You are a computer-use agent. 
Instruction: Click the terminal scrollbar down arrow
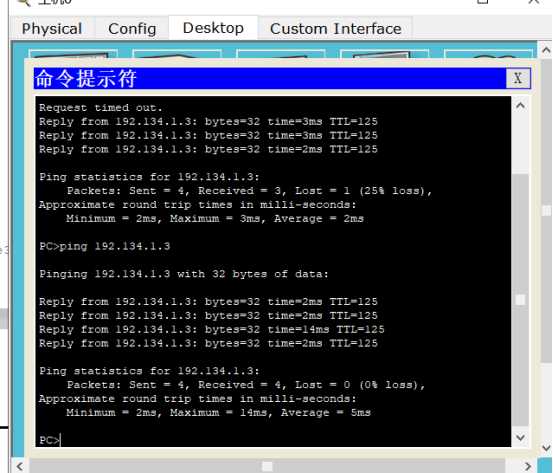point(521,437)
